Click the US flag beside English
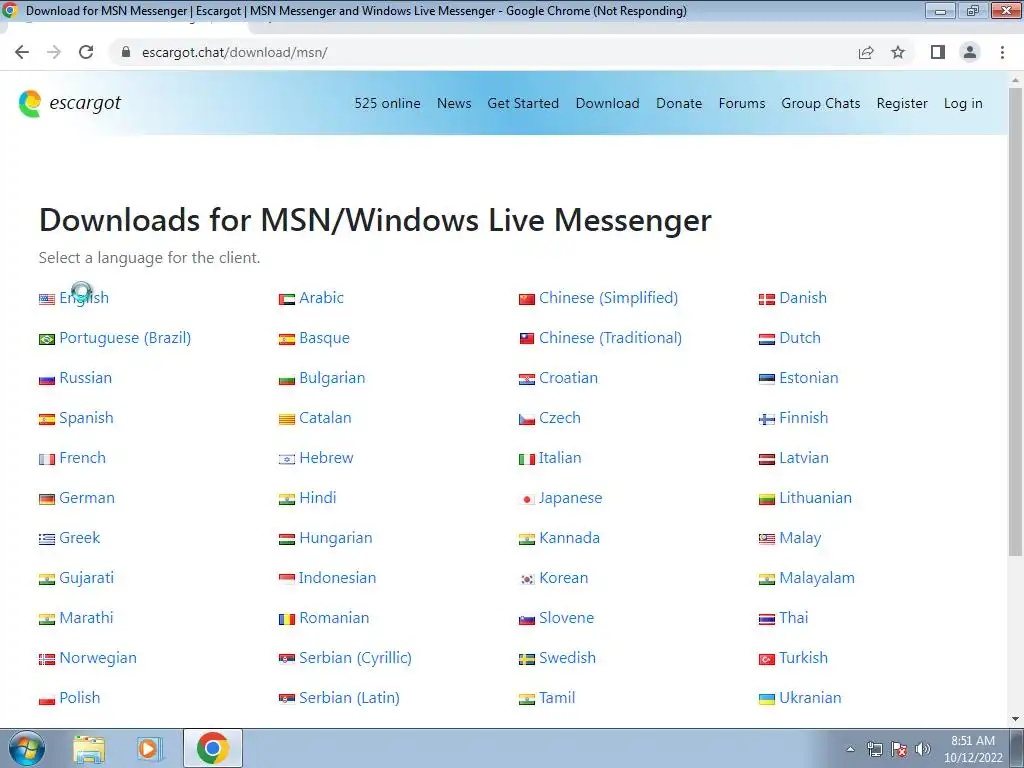 coord(46,300)
